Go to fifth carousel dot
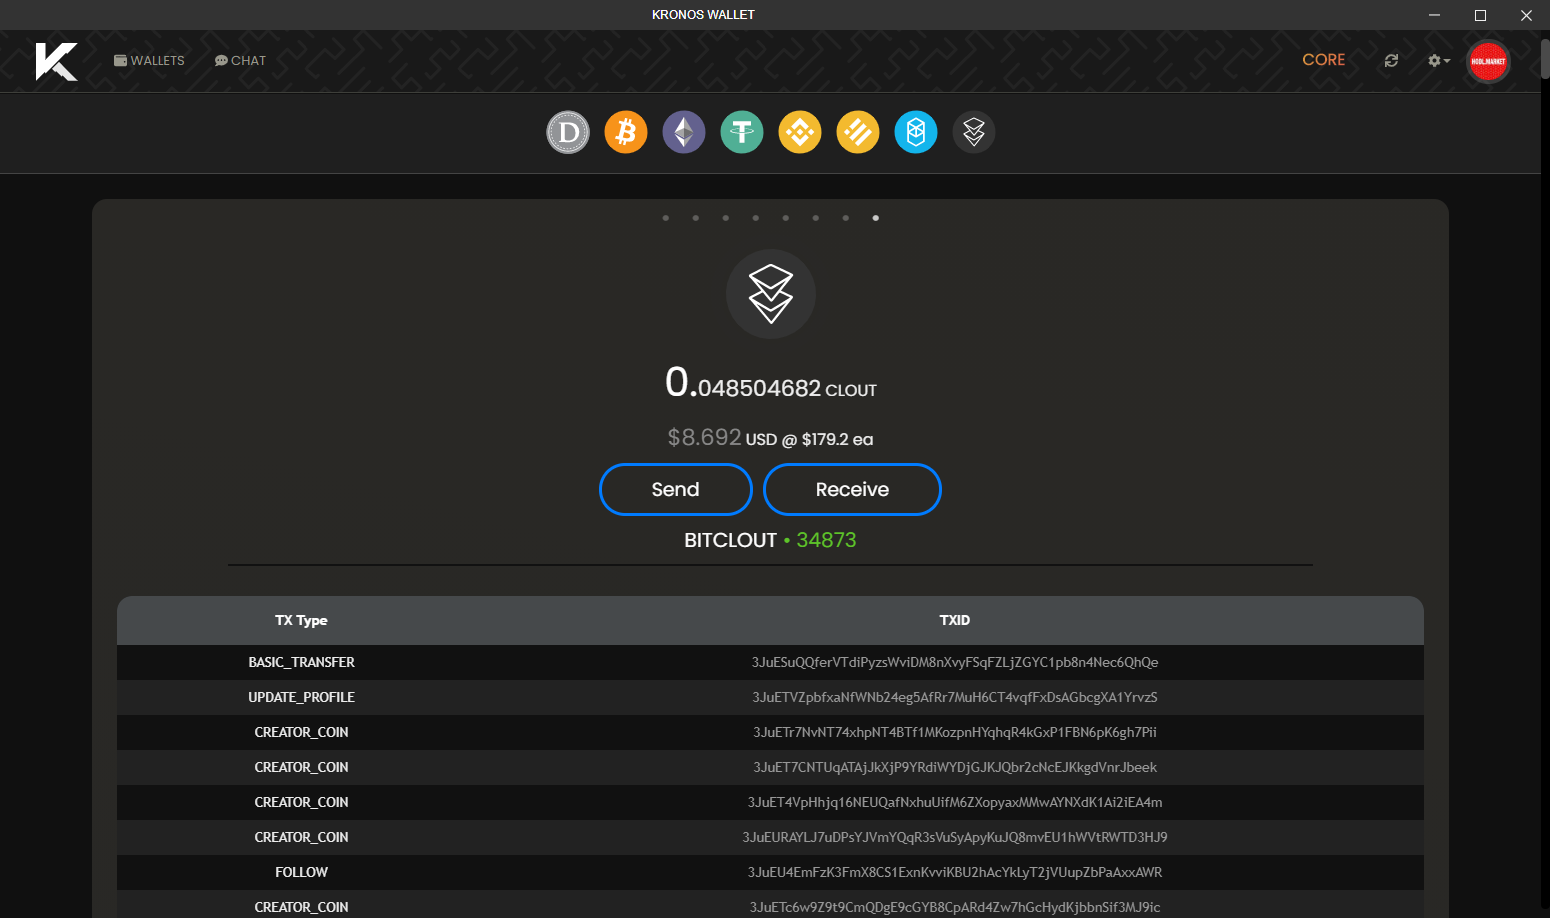The width and height of the screenshot is (1550, 918). (786, 218)
